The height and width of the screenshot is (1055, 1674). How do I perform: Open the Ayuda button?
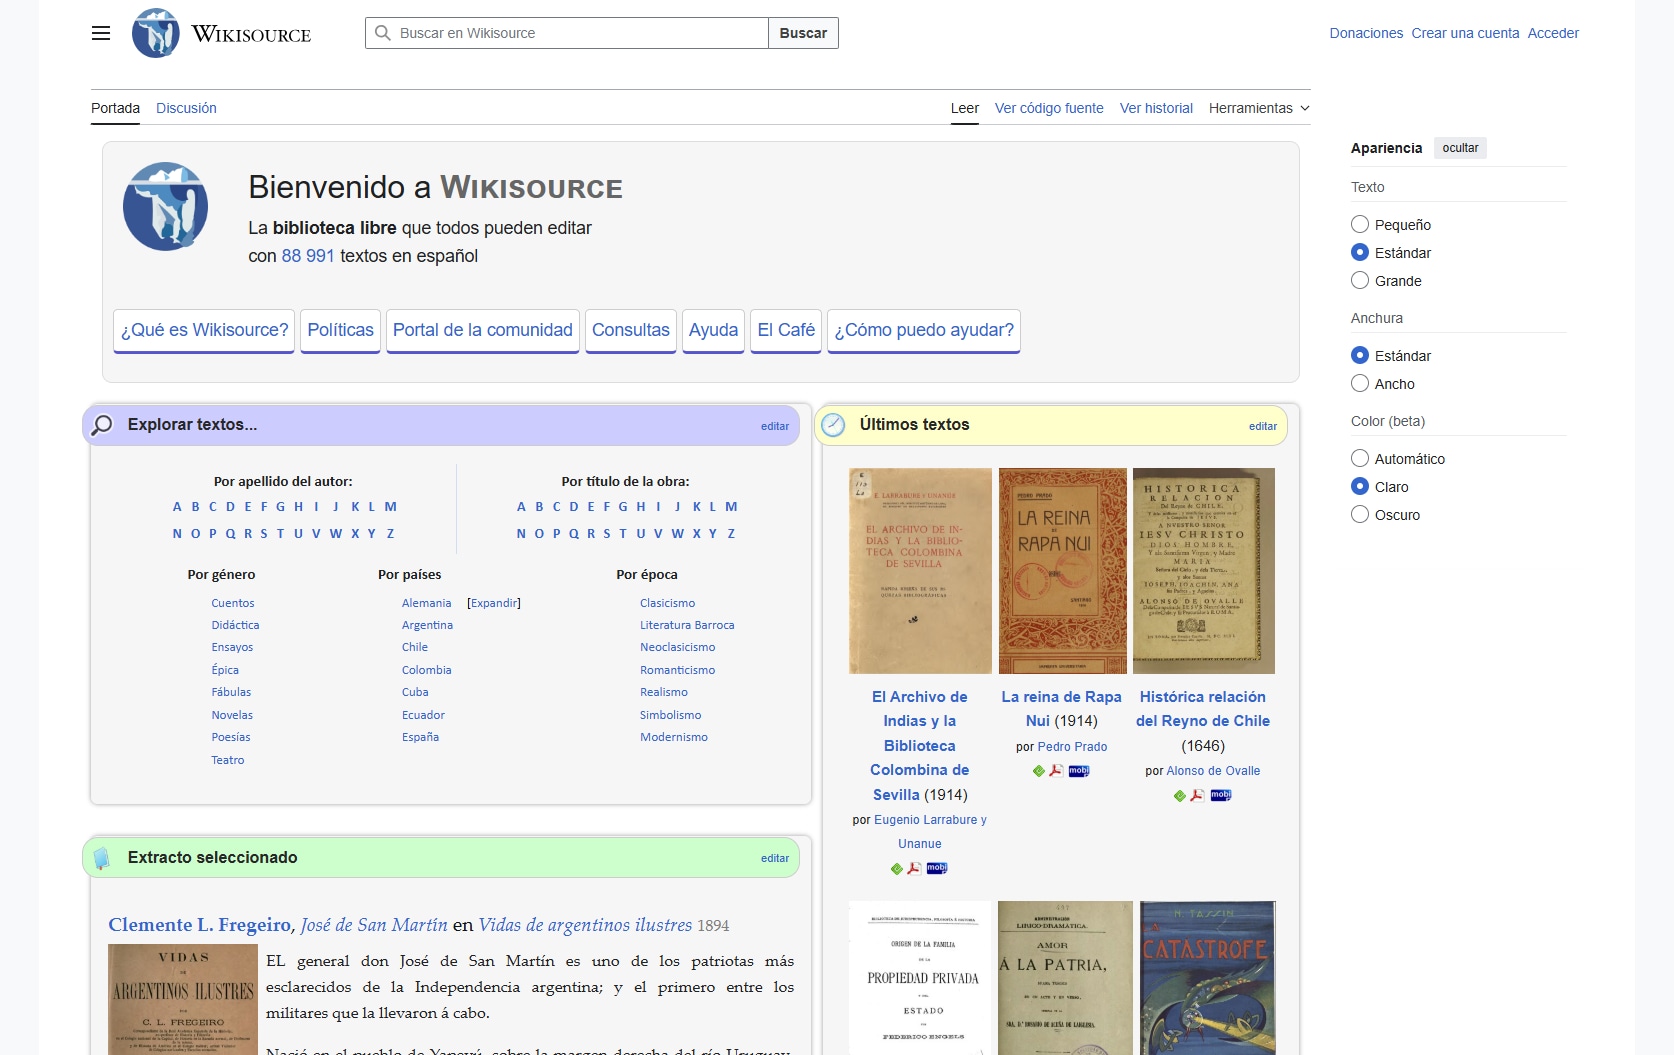click(x=713, y=331)
